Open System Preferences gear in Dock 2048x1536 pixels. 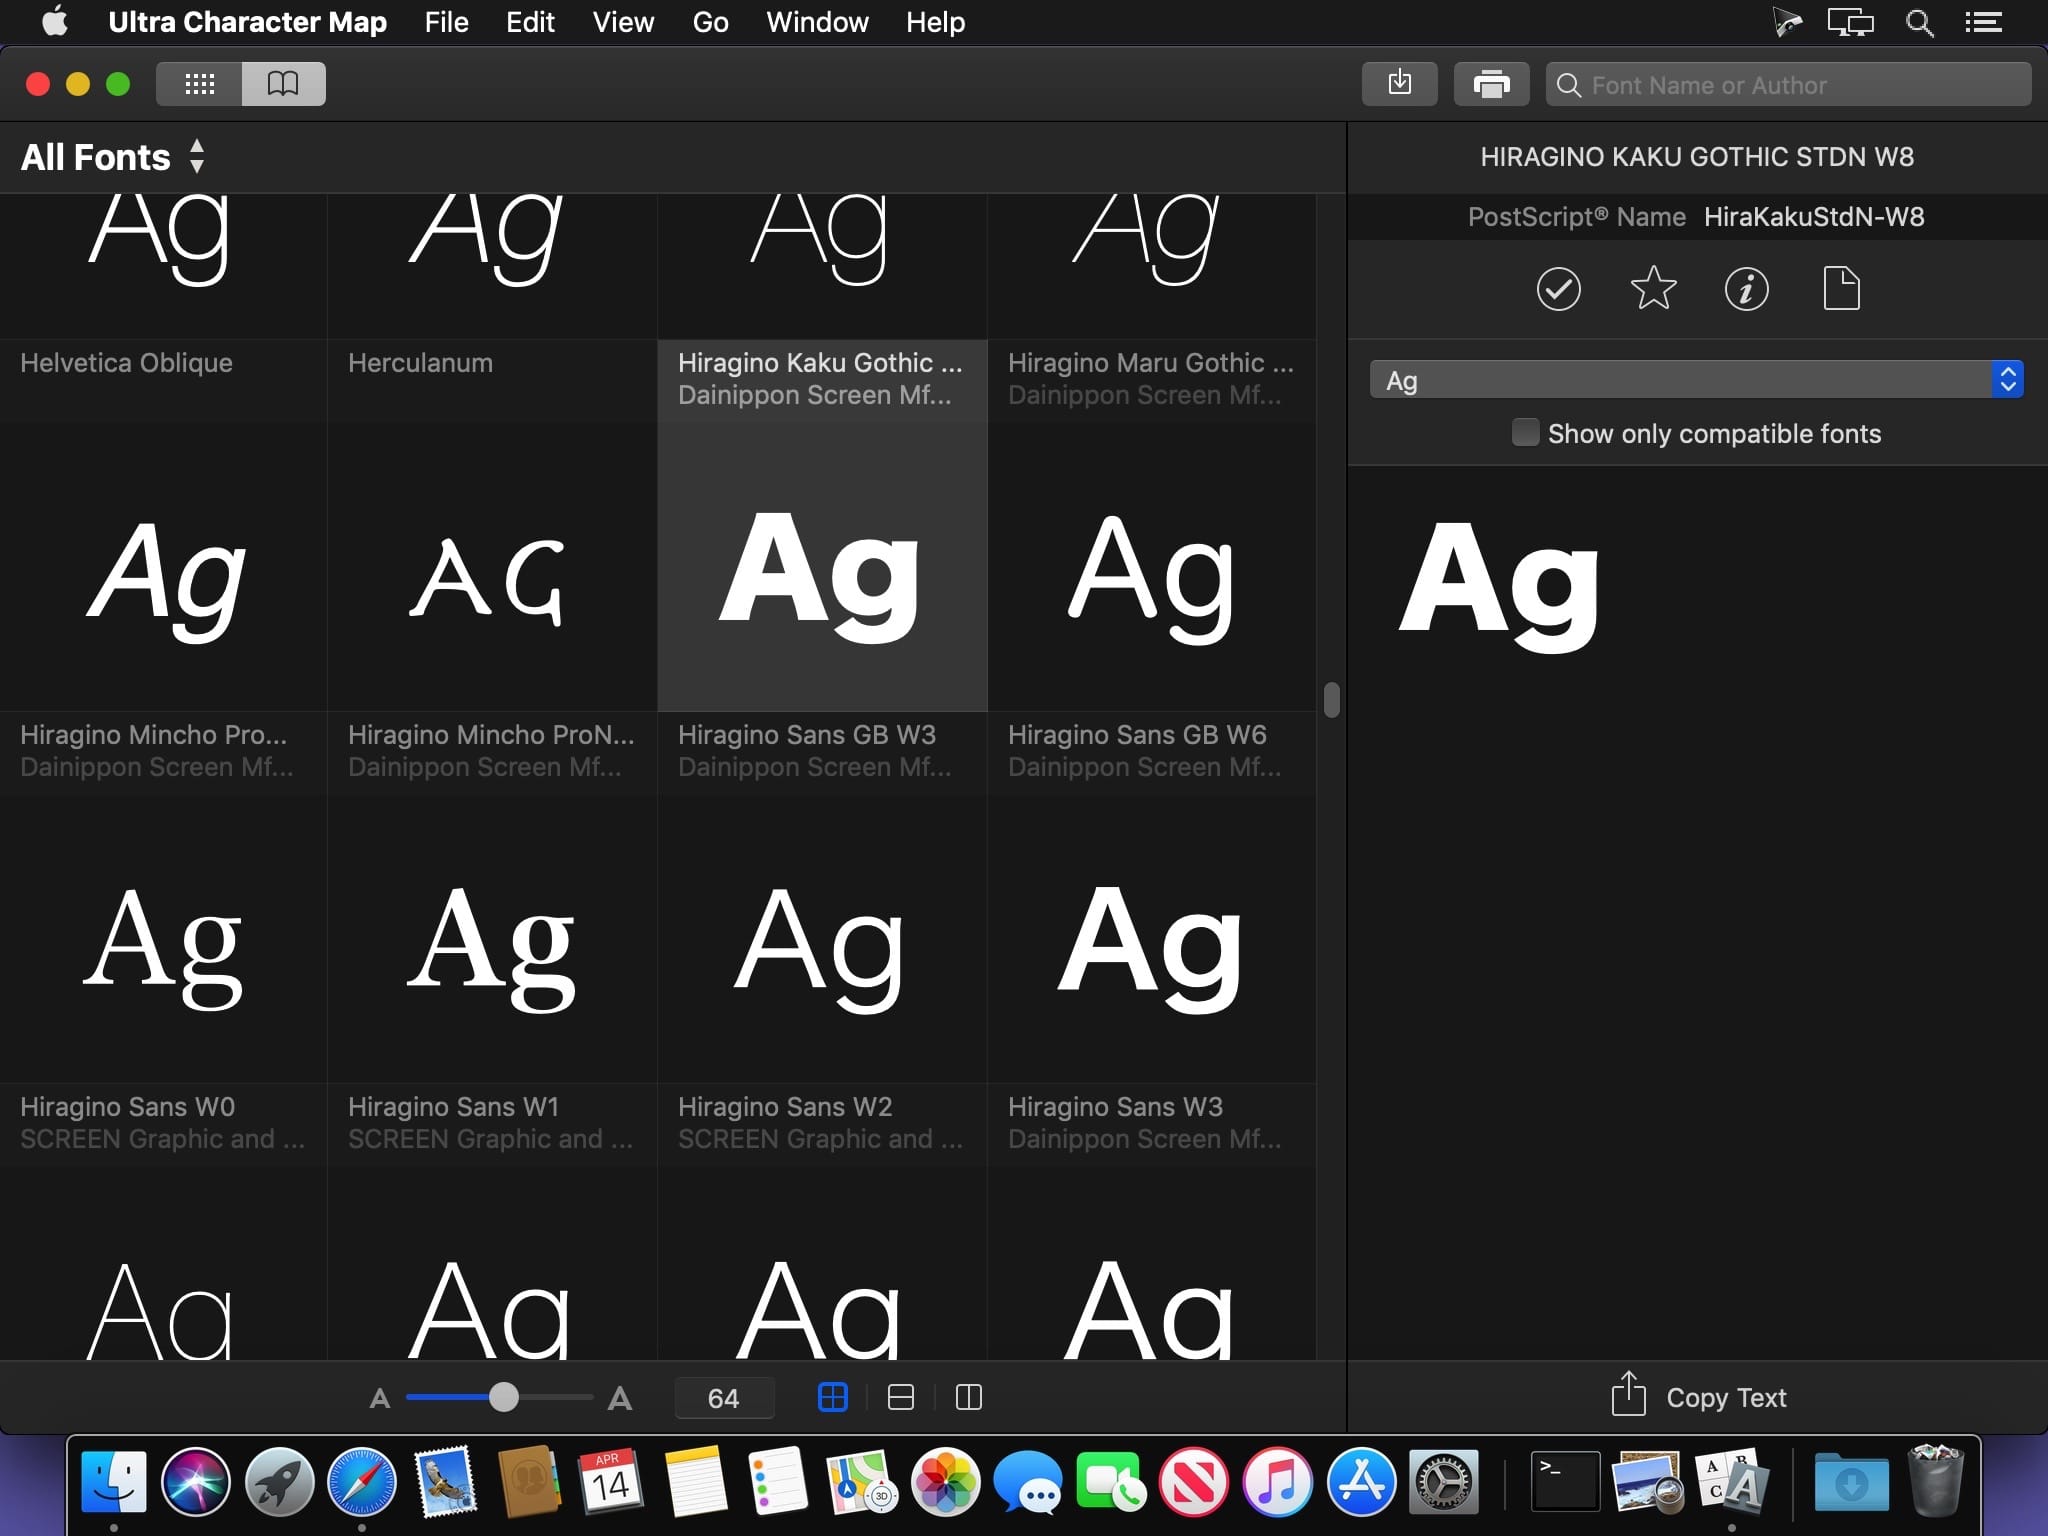pos(1444,1481)
